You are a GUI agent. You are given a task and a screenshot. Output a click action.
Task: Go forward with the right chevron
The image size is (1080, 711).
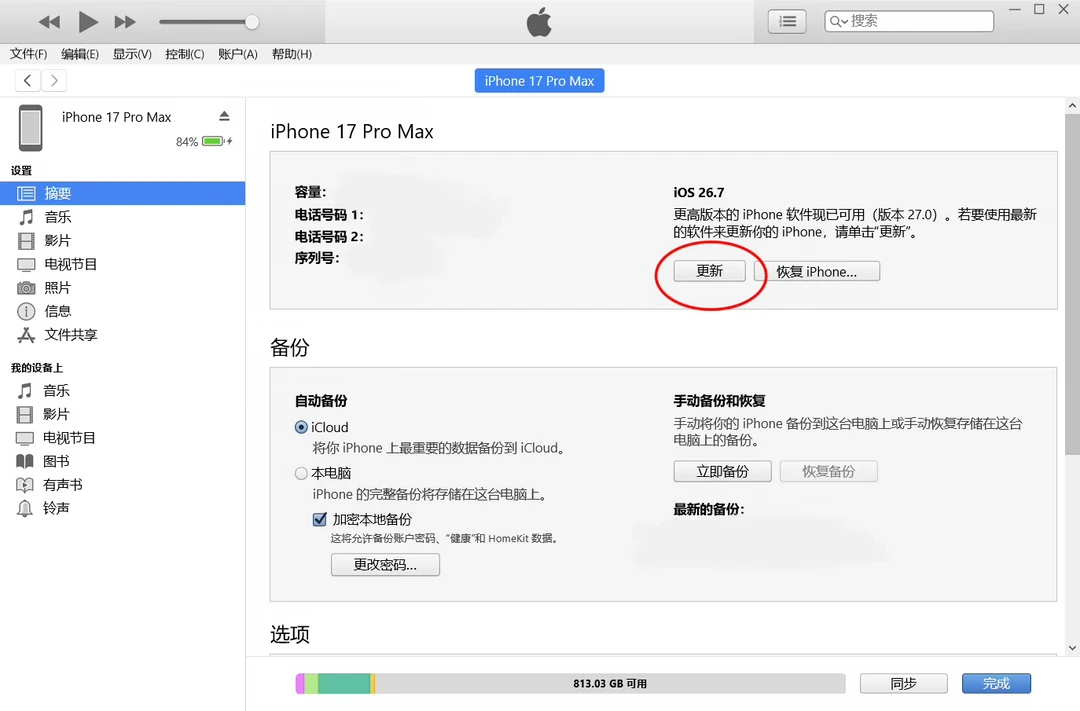(54, 81)
